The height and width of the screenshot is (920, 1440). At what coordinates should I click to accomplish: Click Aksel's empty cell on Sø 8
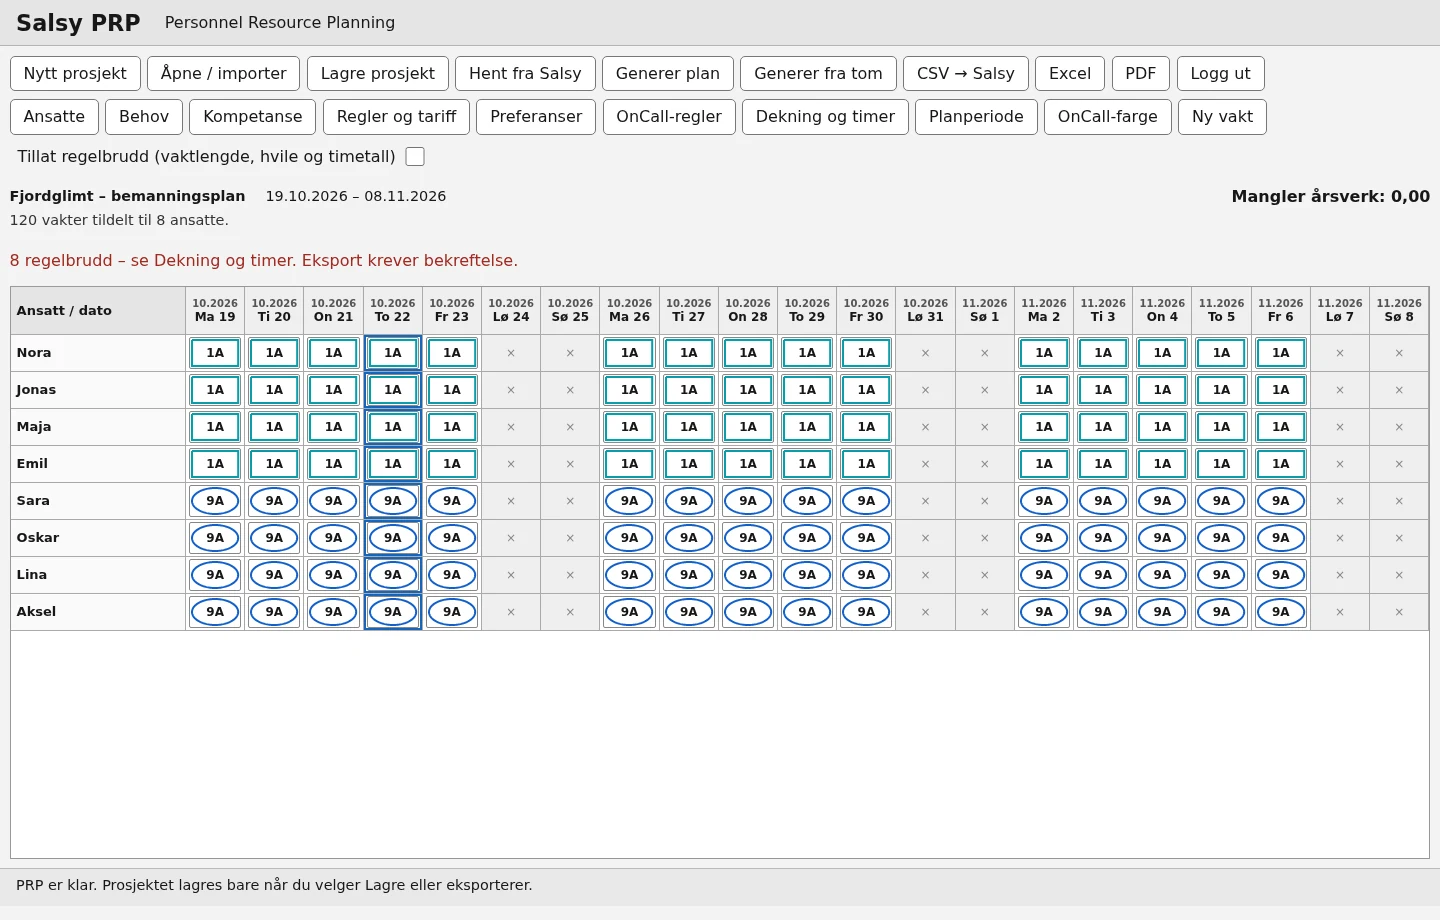(x=1399, y=612)
